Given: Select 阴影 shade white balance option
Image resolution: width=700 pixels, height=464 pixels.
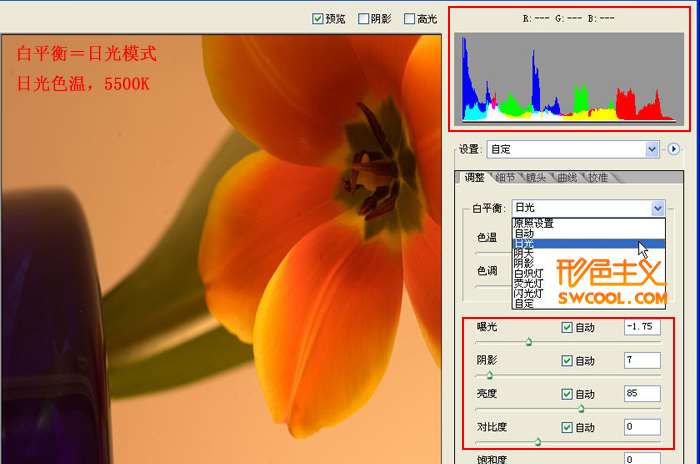Looking at the screenshot, I should tap(524, 263).
